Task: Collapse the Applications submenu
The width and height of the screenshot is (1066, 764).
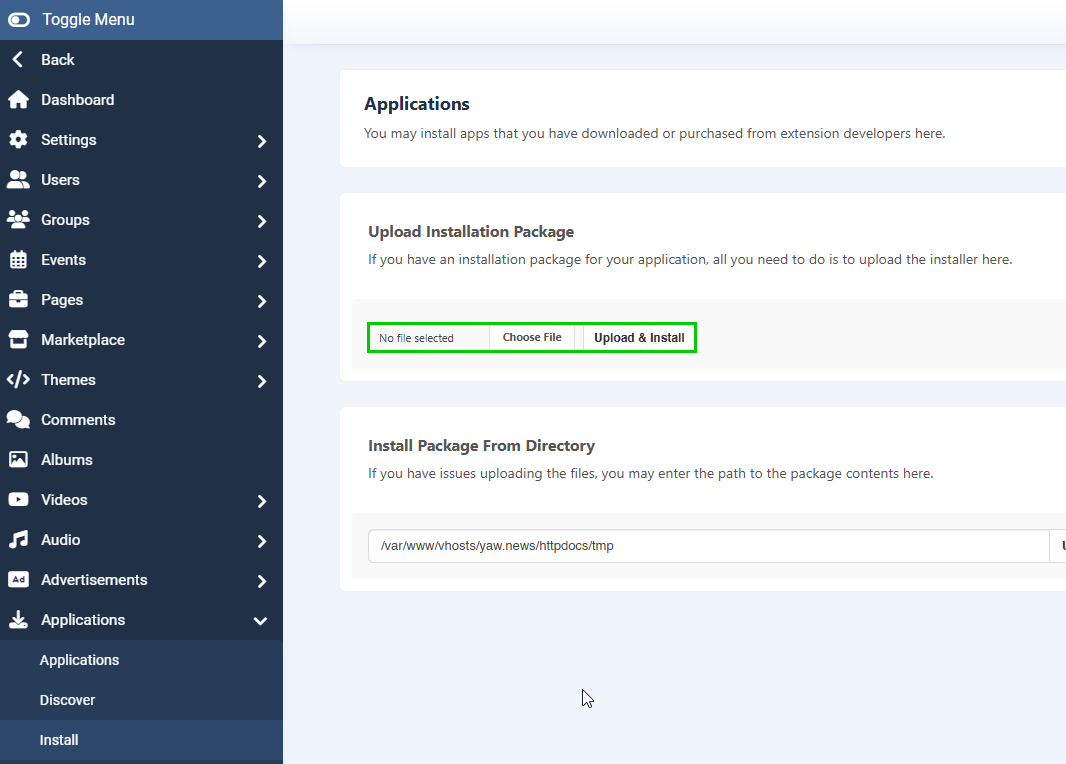Action: [x=261, y=620]
